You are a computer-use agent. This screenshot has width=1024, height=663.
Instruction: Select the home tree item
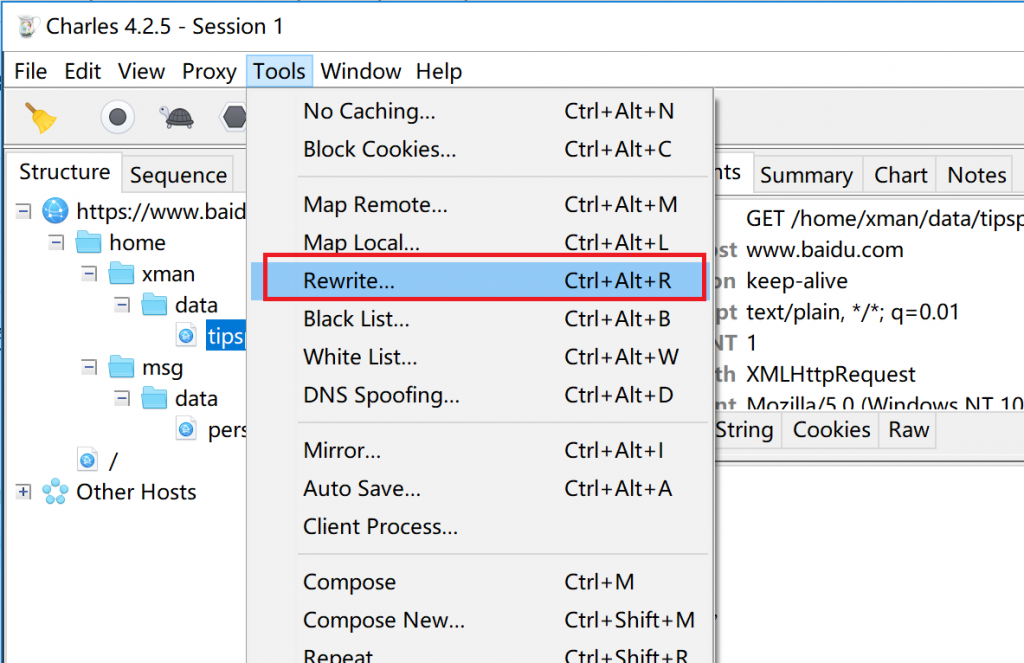tap(137, 242)
